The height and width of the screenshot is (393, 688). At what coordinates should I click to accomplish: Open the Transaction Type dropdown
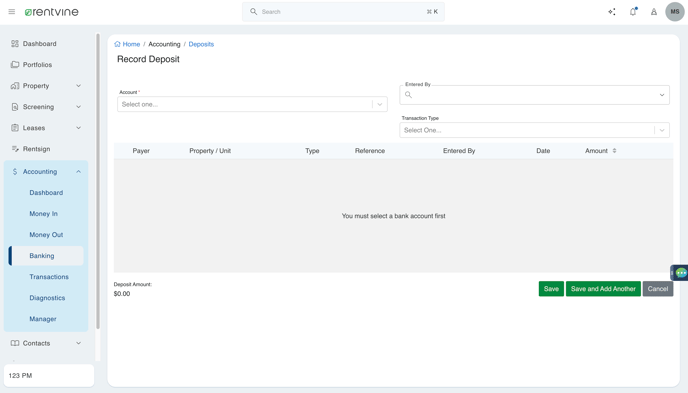[534, 130]
